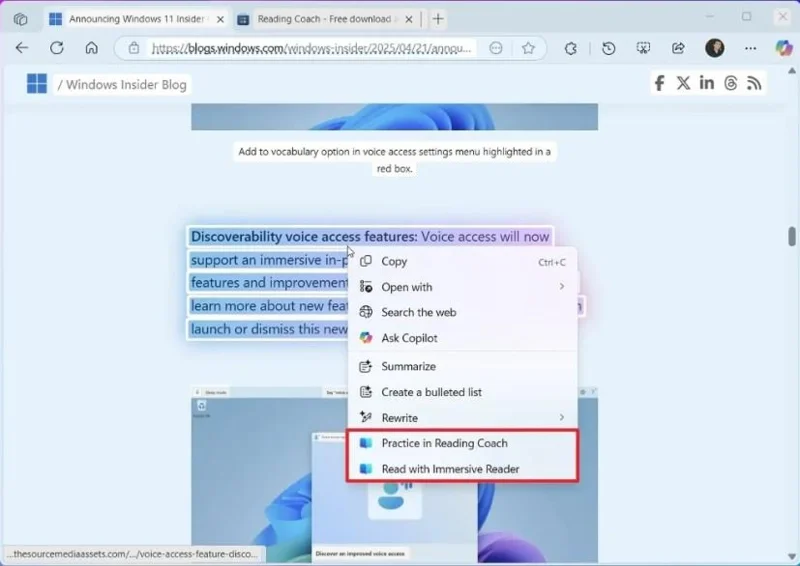
Task: Open the RSS feed icon
Action: [754, 83]
